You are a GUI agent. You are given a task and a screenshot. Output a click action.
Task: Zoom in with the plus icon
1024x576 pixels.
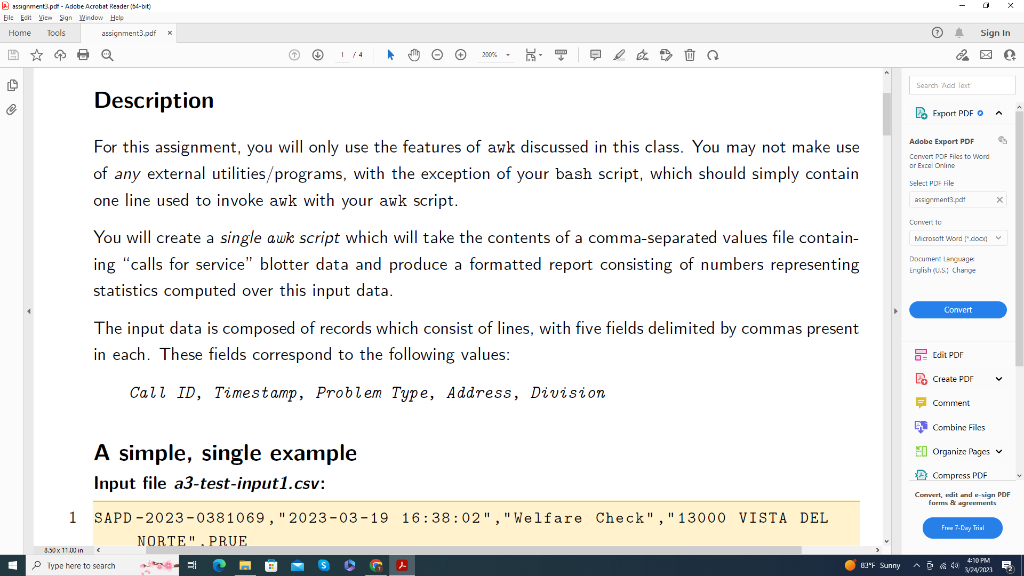tap(460, 56)
